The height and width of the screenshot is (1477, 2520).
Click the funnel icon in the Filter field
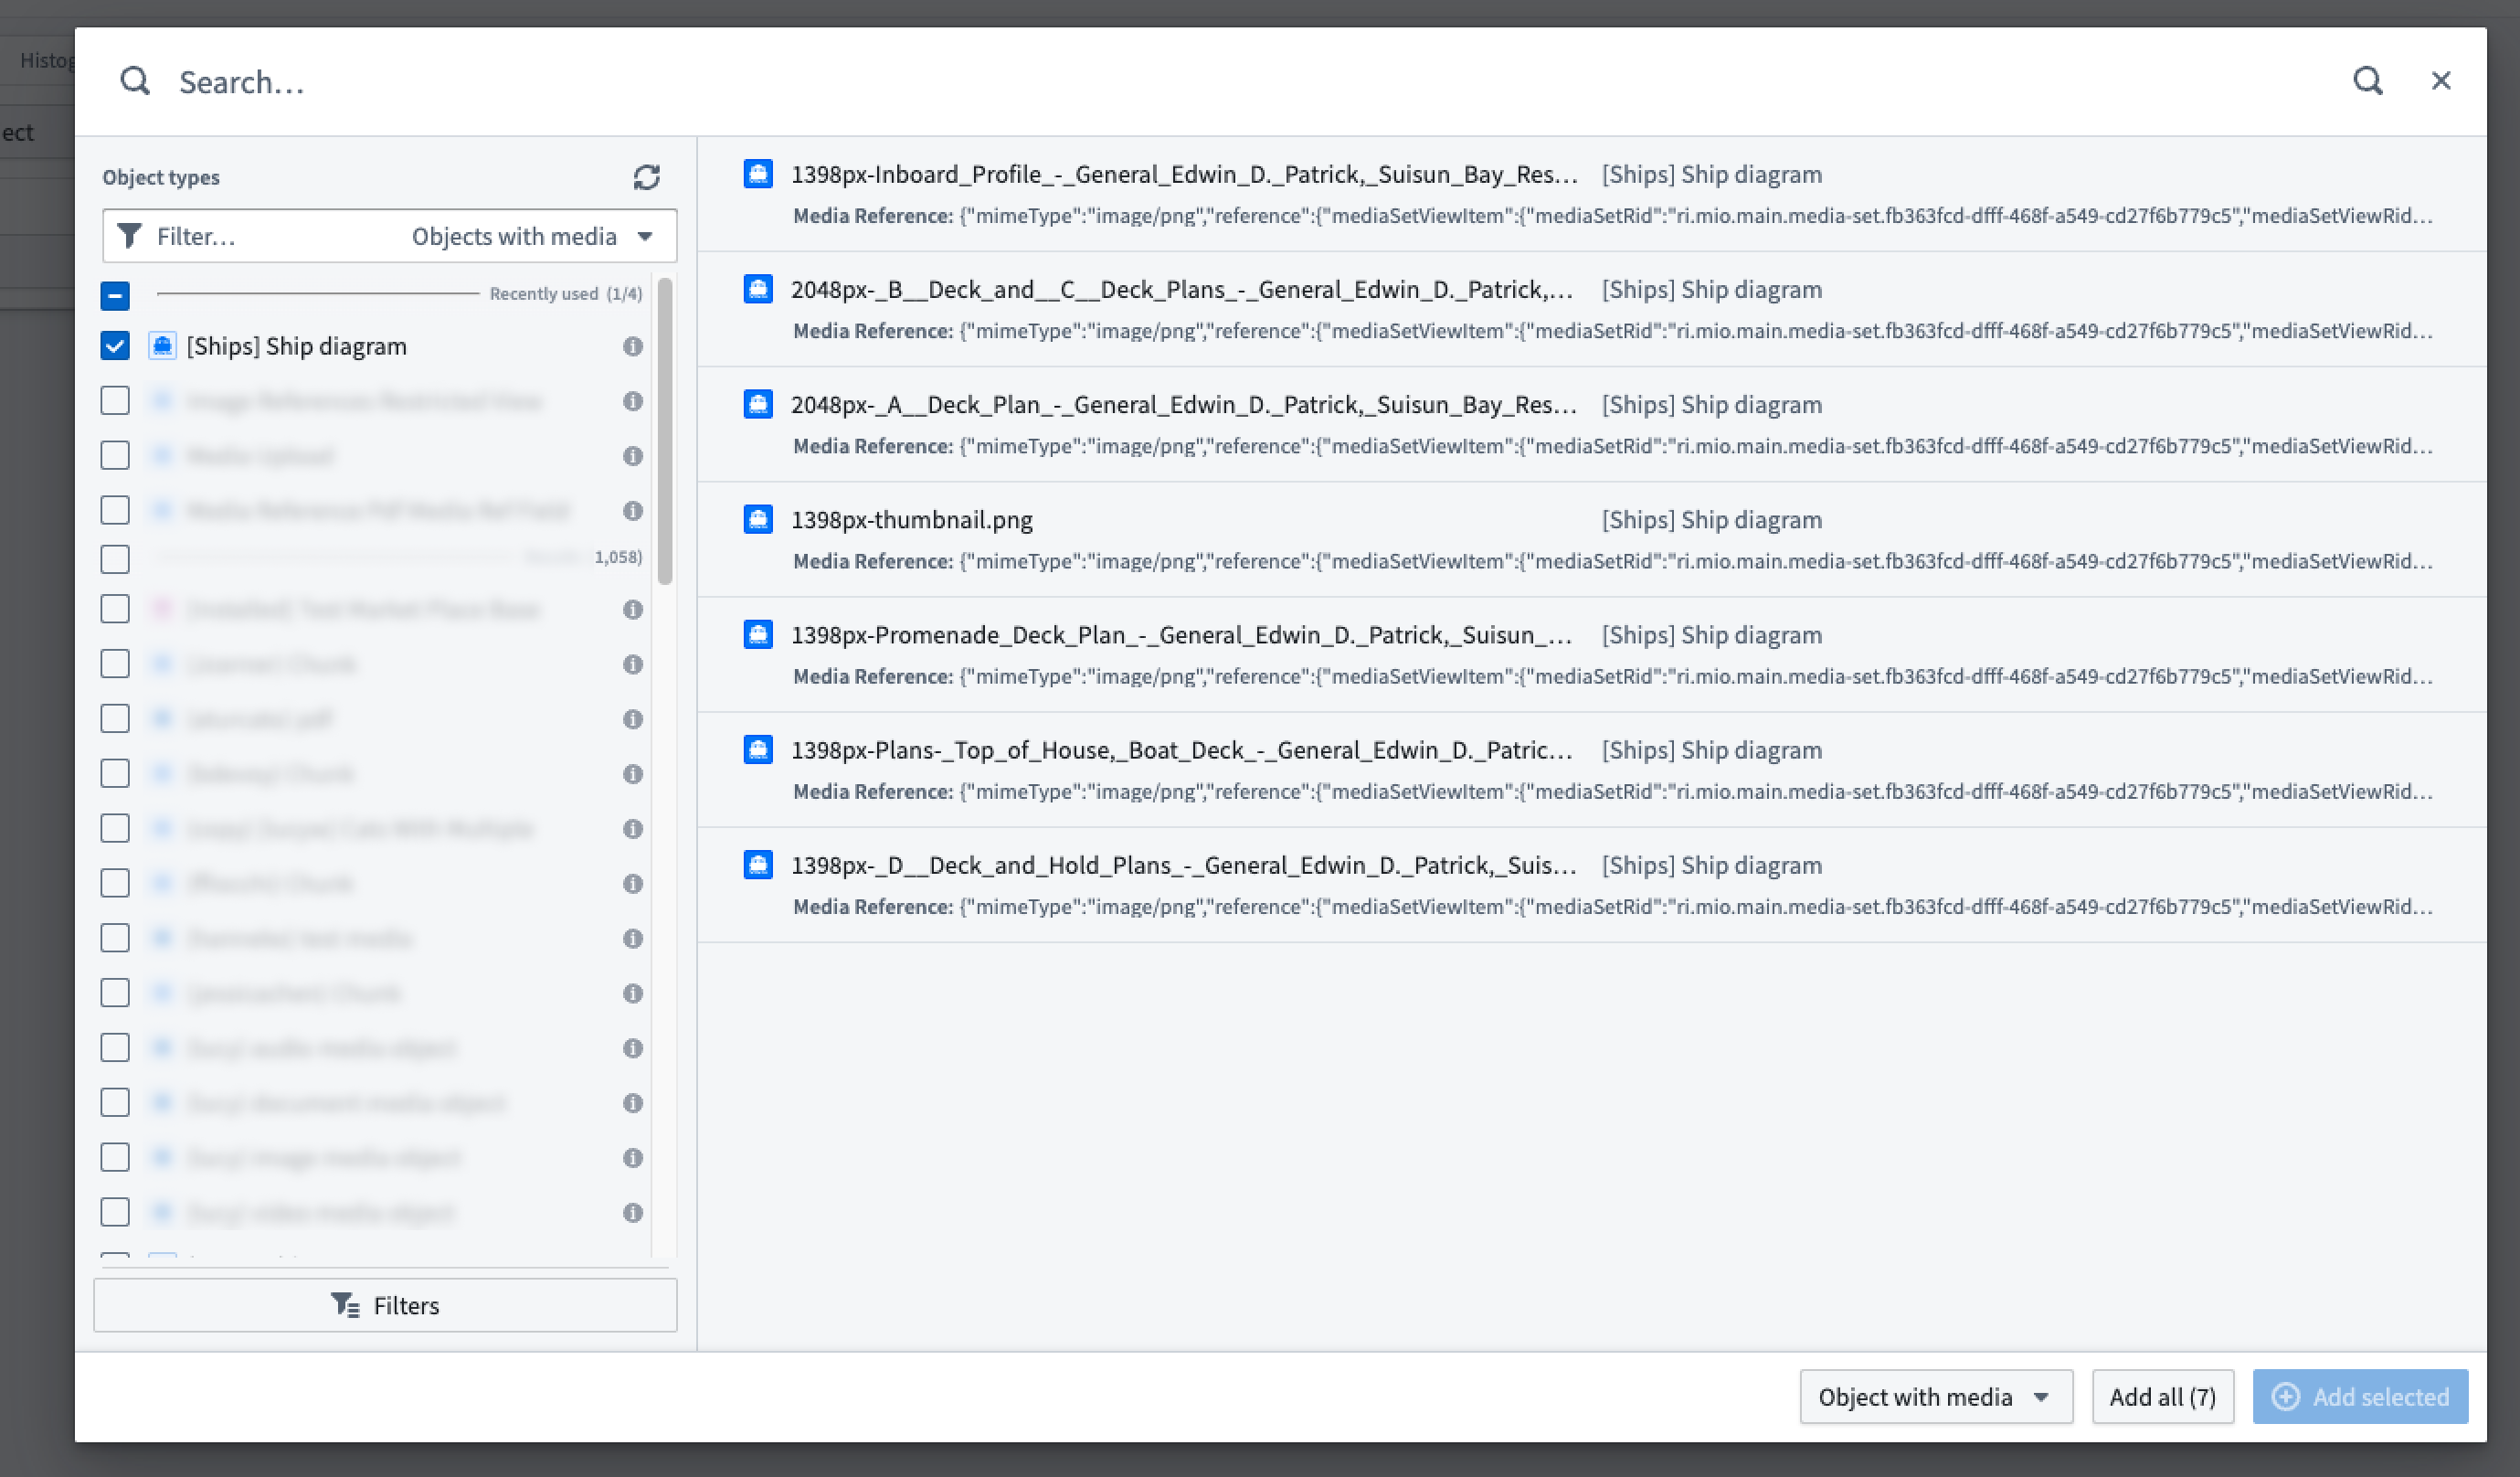pos(130,236)
